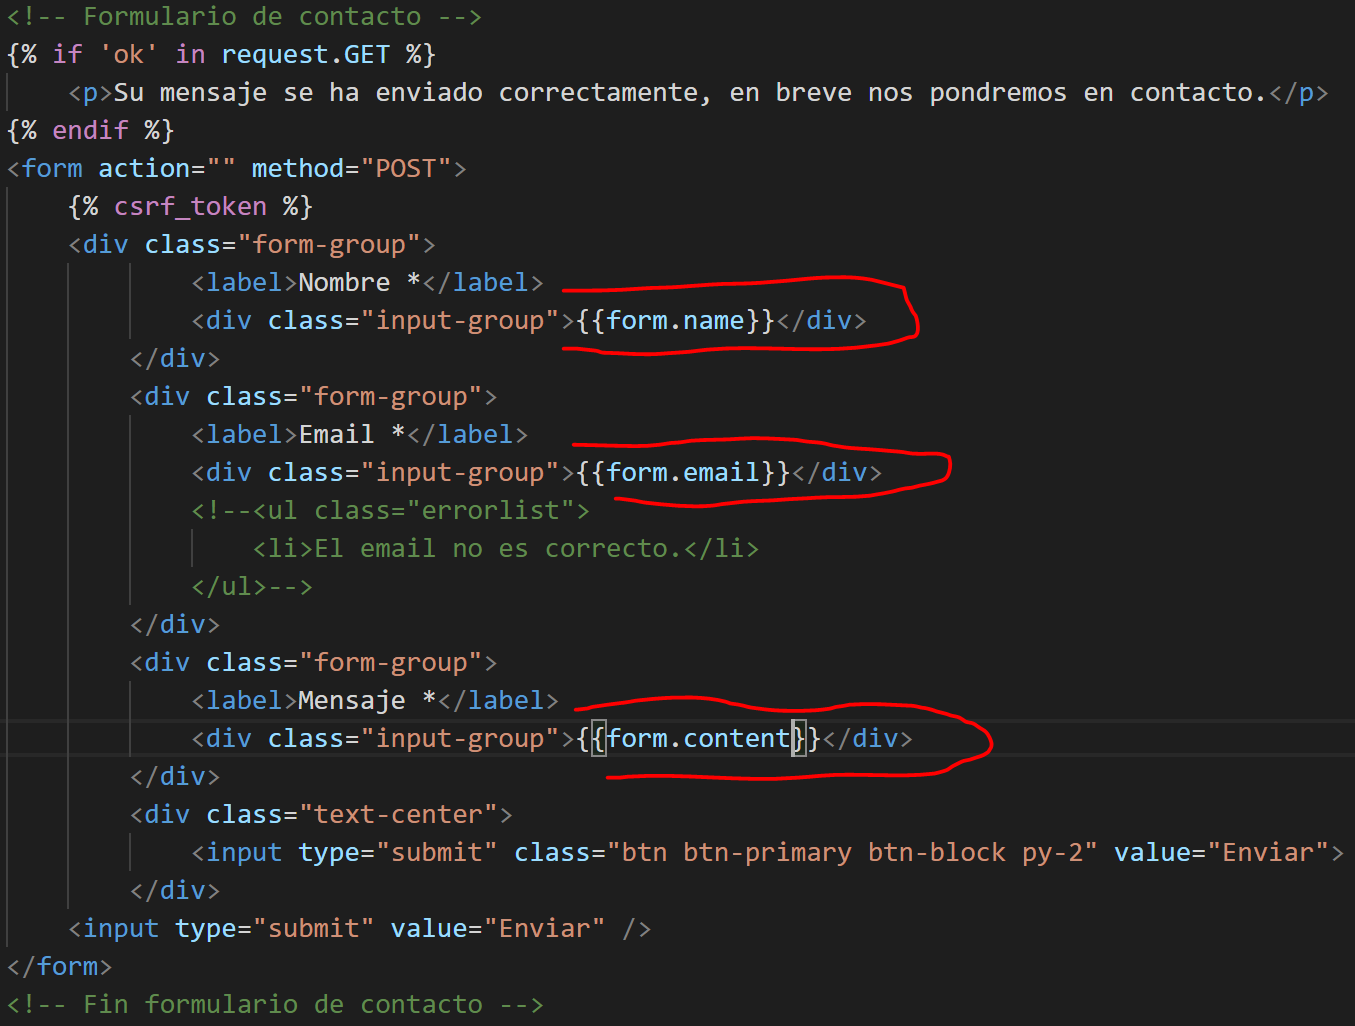
Task: Click the '{{form.content}}' template variable
Action: click(x=699, y=739)
